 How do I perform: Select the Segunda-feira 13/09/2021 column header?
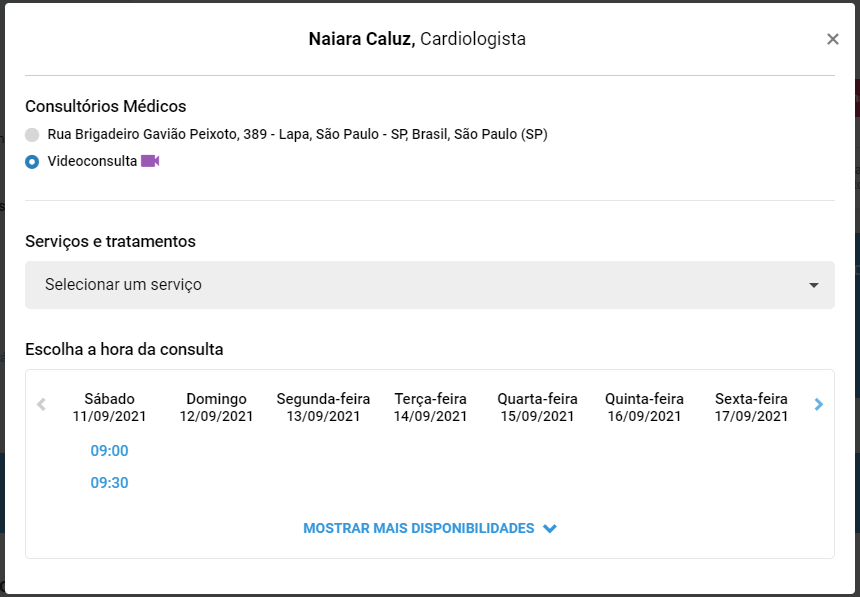point(323,408)
